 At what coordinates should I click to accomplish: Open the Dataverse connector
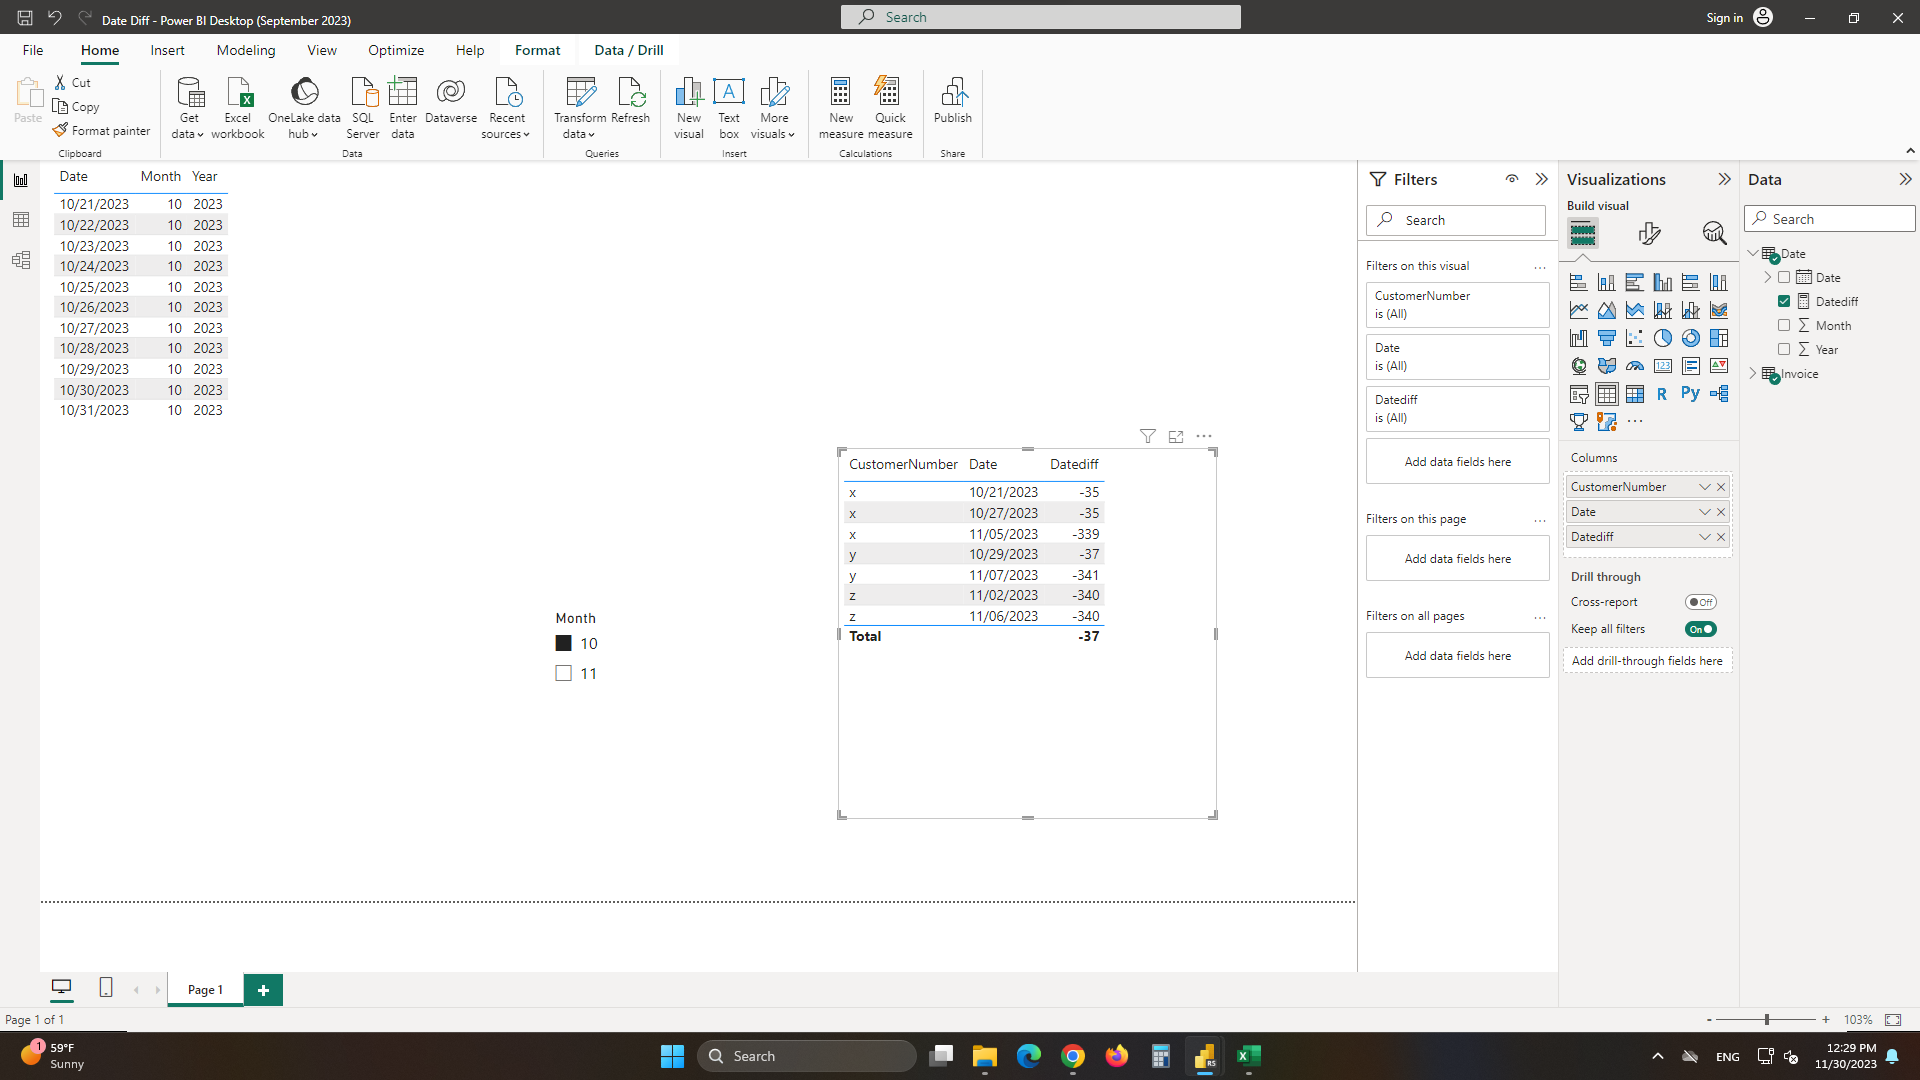tap(451, 100)
